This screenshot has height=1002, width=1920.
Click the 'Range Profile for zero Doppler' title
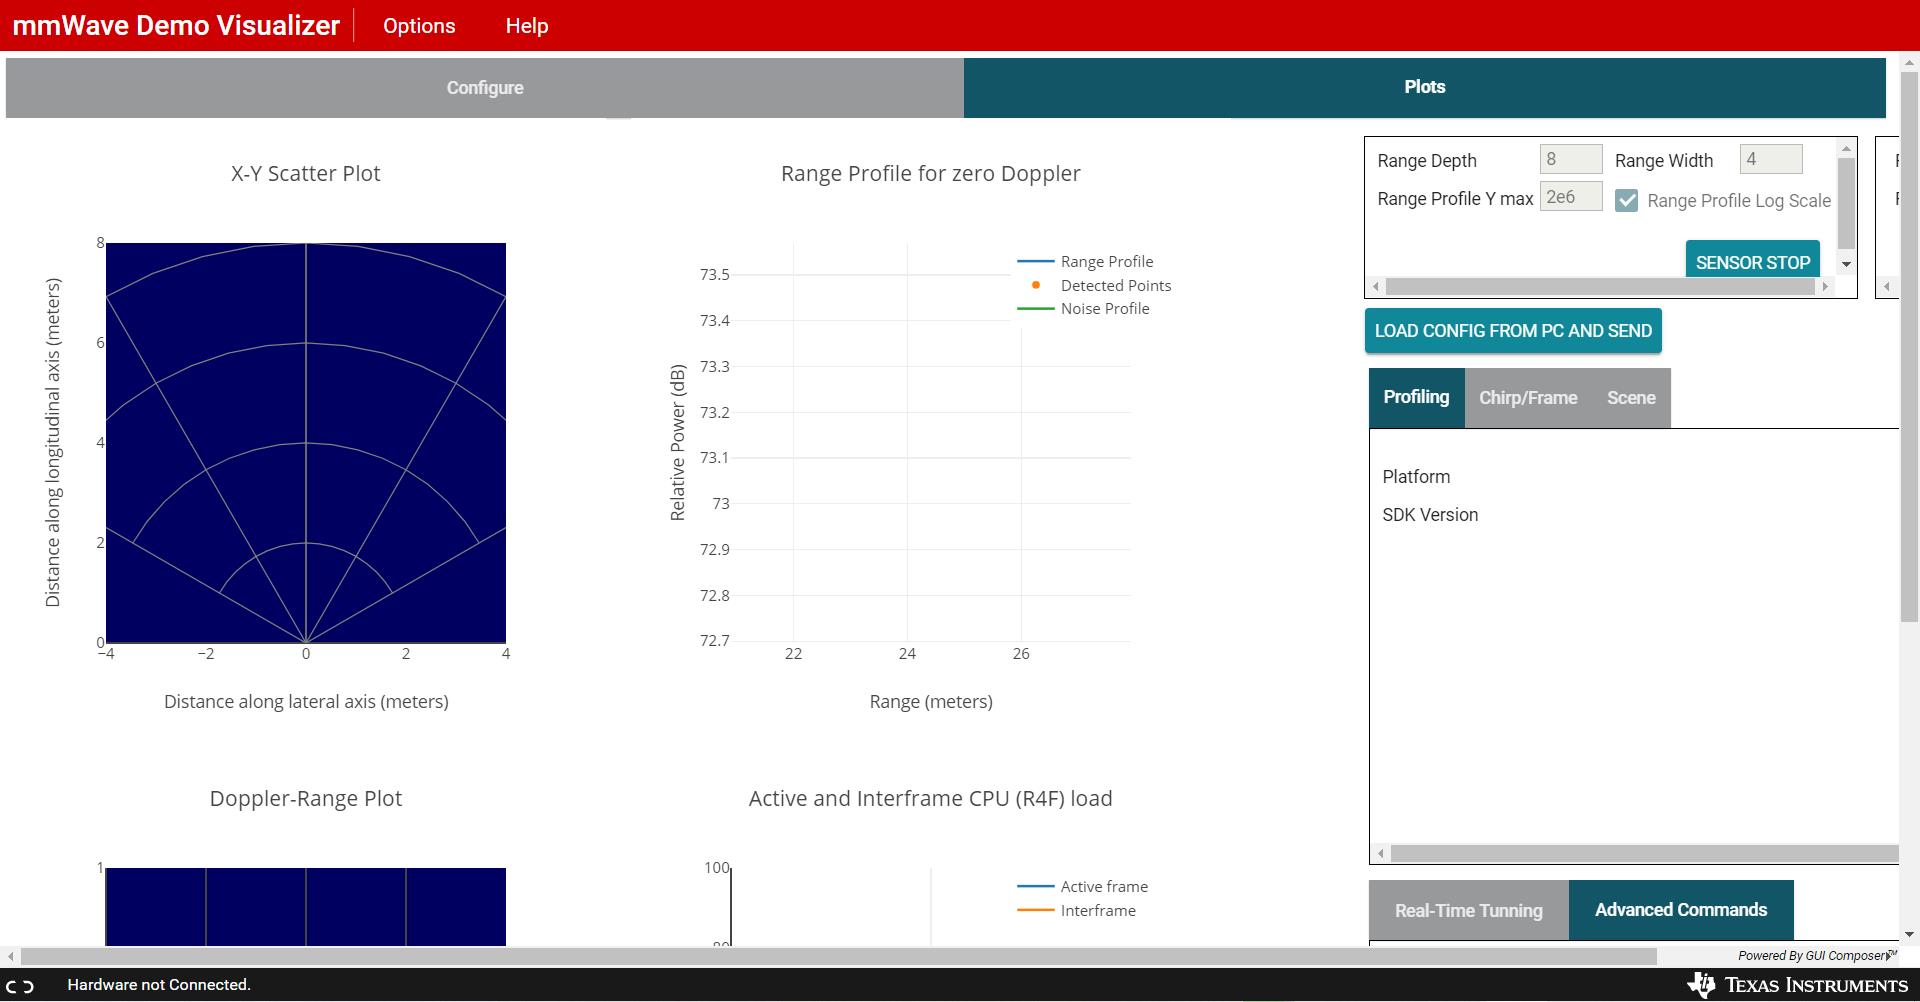tap(931, 174)
